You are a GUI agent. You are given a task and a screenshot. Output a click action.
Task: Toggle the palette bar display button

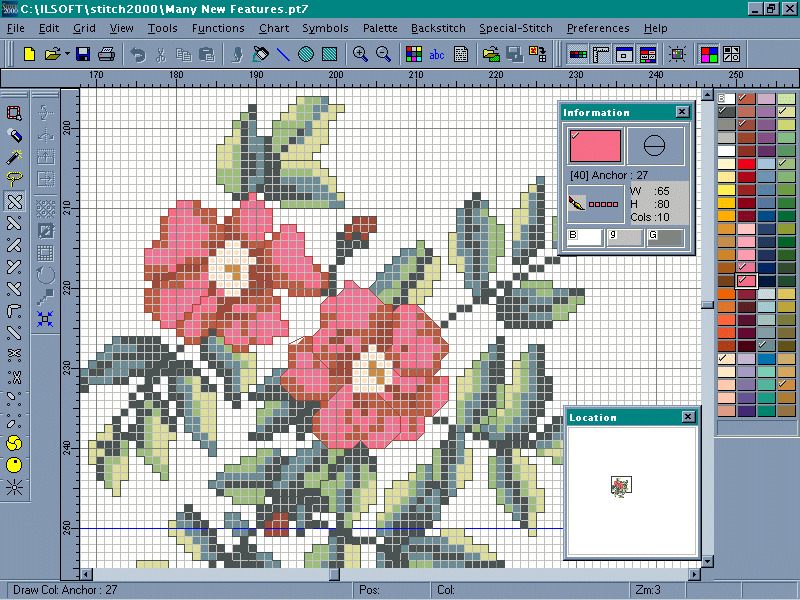click(x=578, y=54)
